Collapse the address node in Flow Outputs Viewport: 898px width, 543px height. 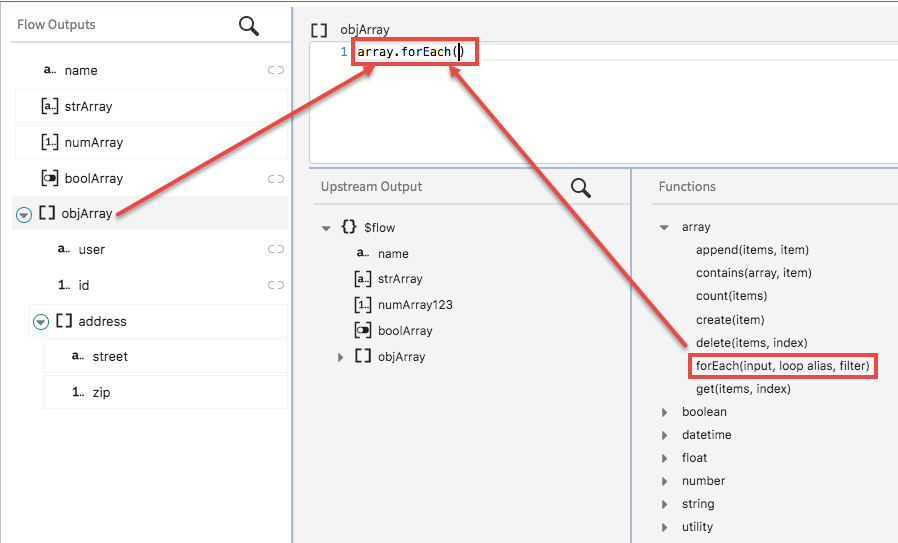(41, 322)
